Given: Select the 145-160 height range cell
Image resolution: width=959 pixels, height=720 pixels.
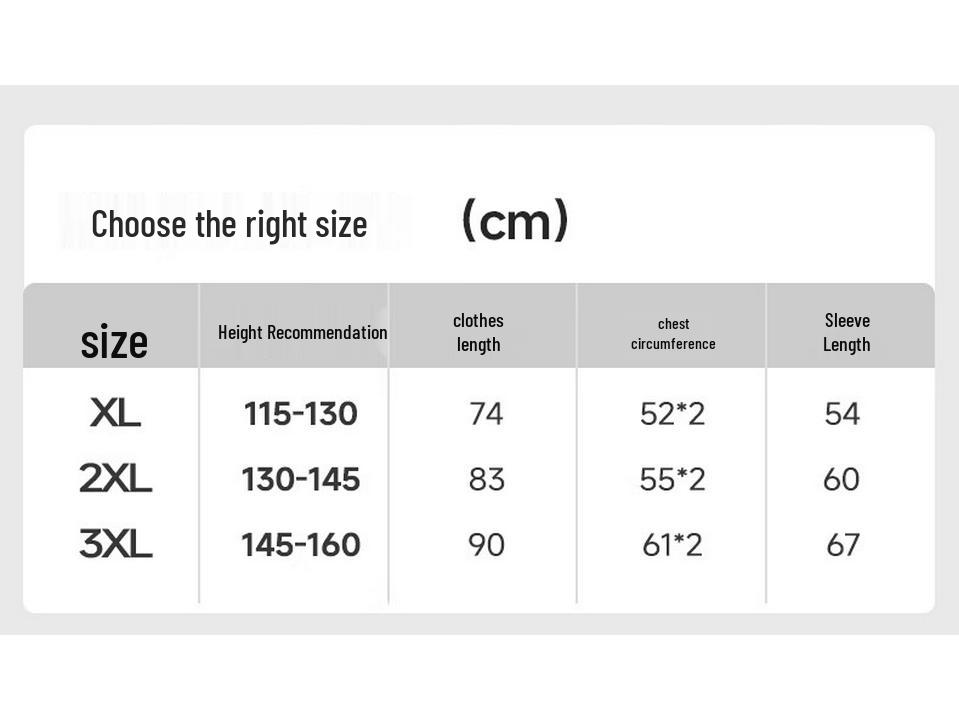Looking at the screenshot, I should 300,544.
